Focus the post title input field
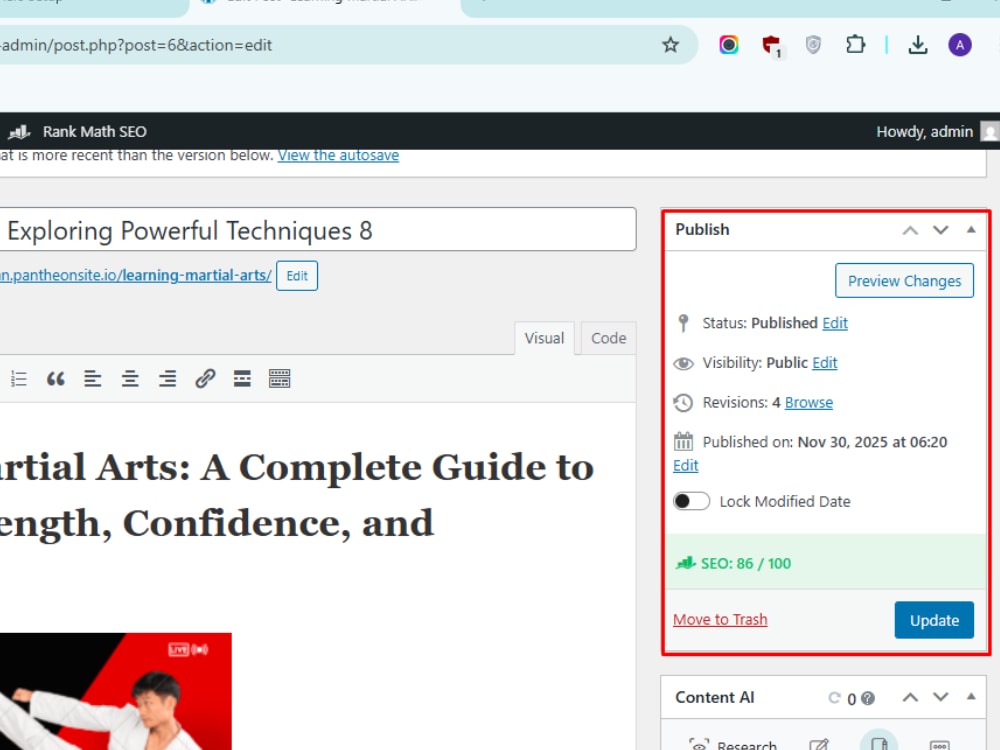Viewport: 1000px width, 750px height. tap(317, 230)
